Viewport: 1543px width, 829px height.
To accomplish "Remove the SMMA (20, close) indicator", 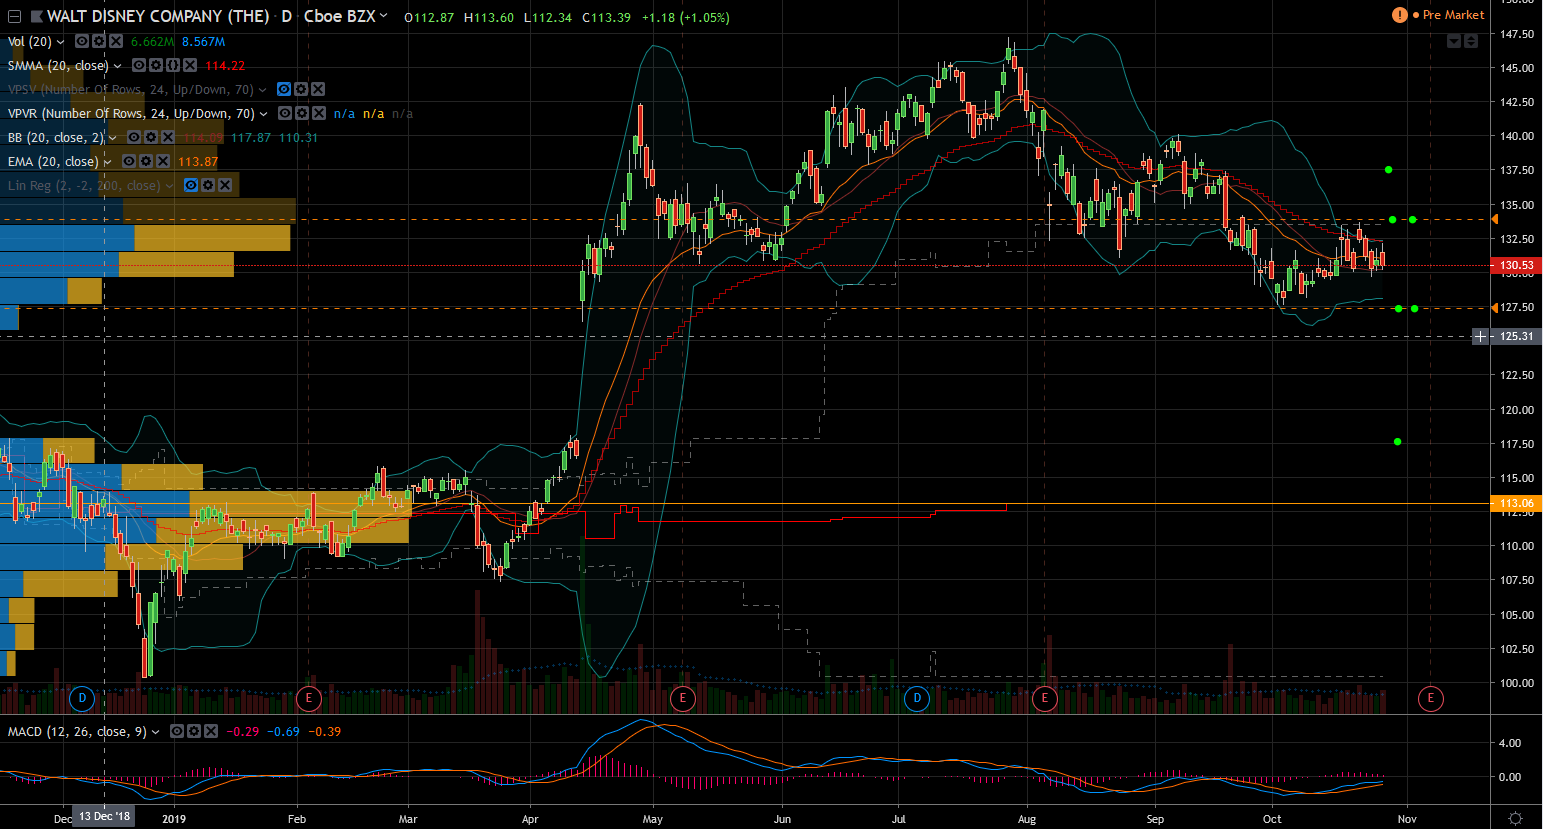I will coord(190,65).
